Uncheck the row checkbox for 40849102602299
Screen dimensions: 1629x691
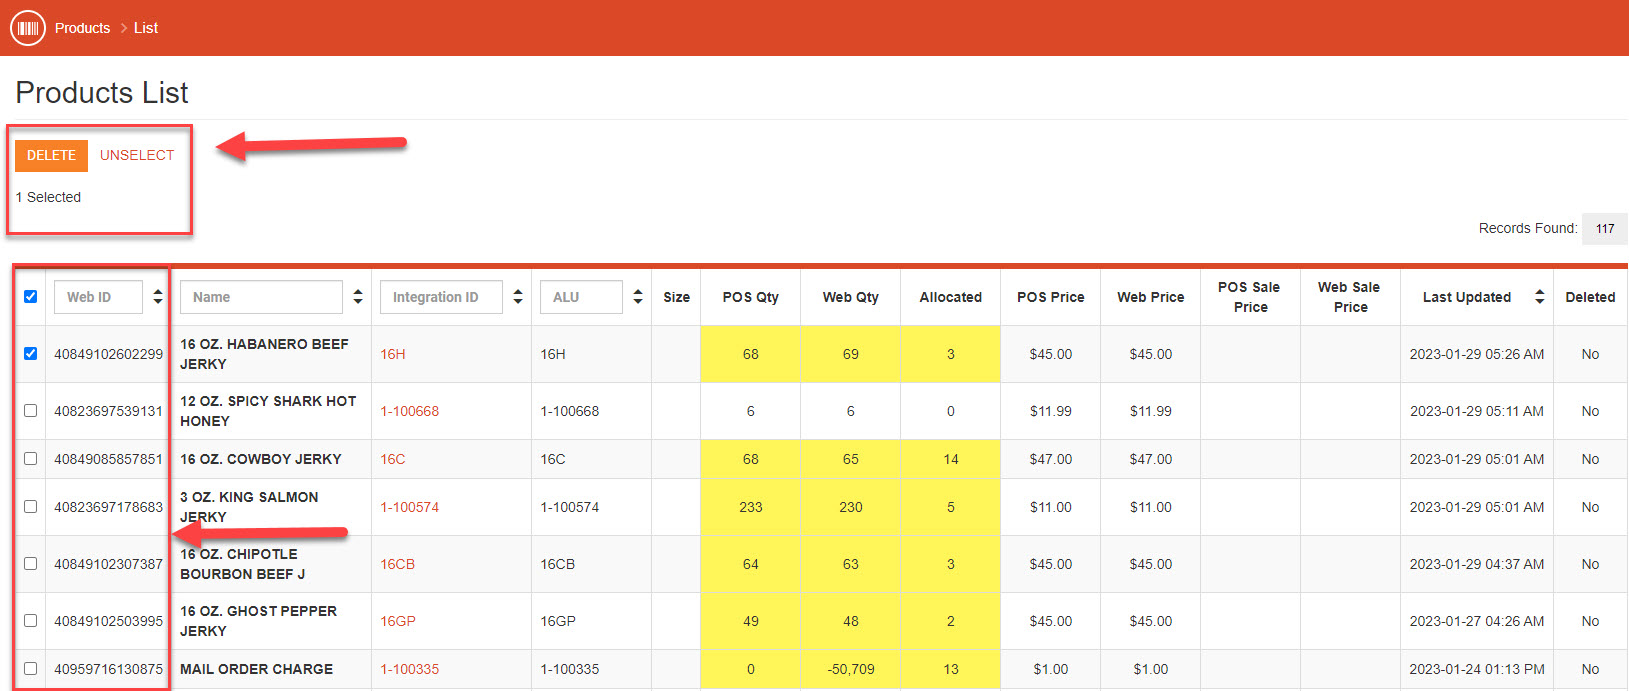(30, 353)
